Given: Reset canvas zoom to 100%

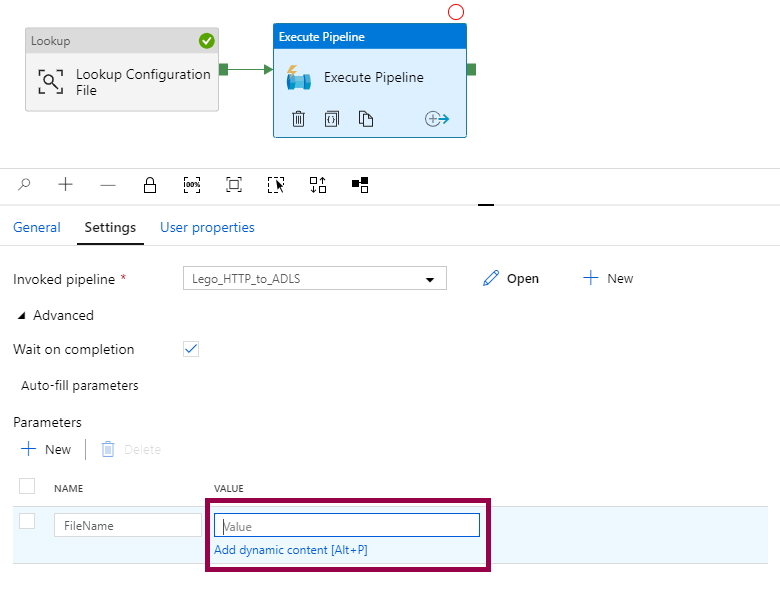Looking at the screenshot, I should (192, 185).
